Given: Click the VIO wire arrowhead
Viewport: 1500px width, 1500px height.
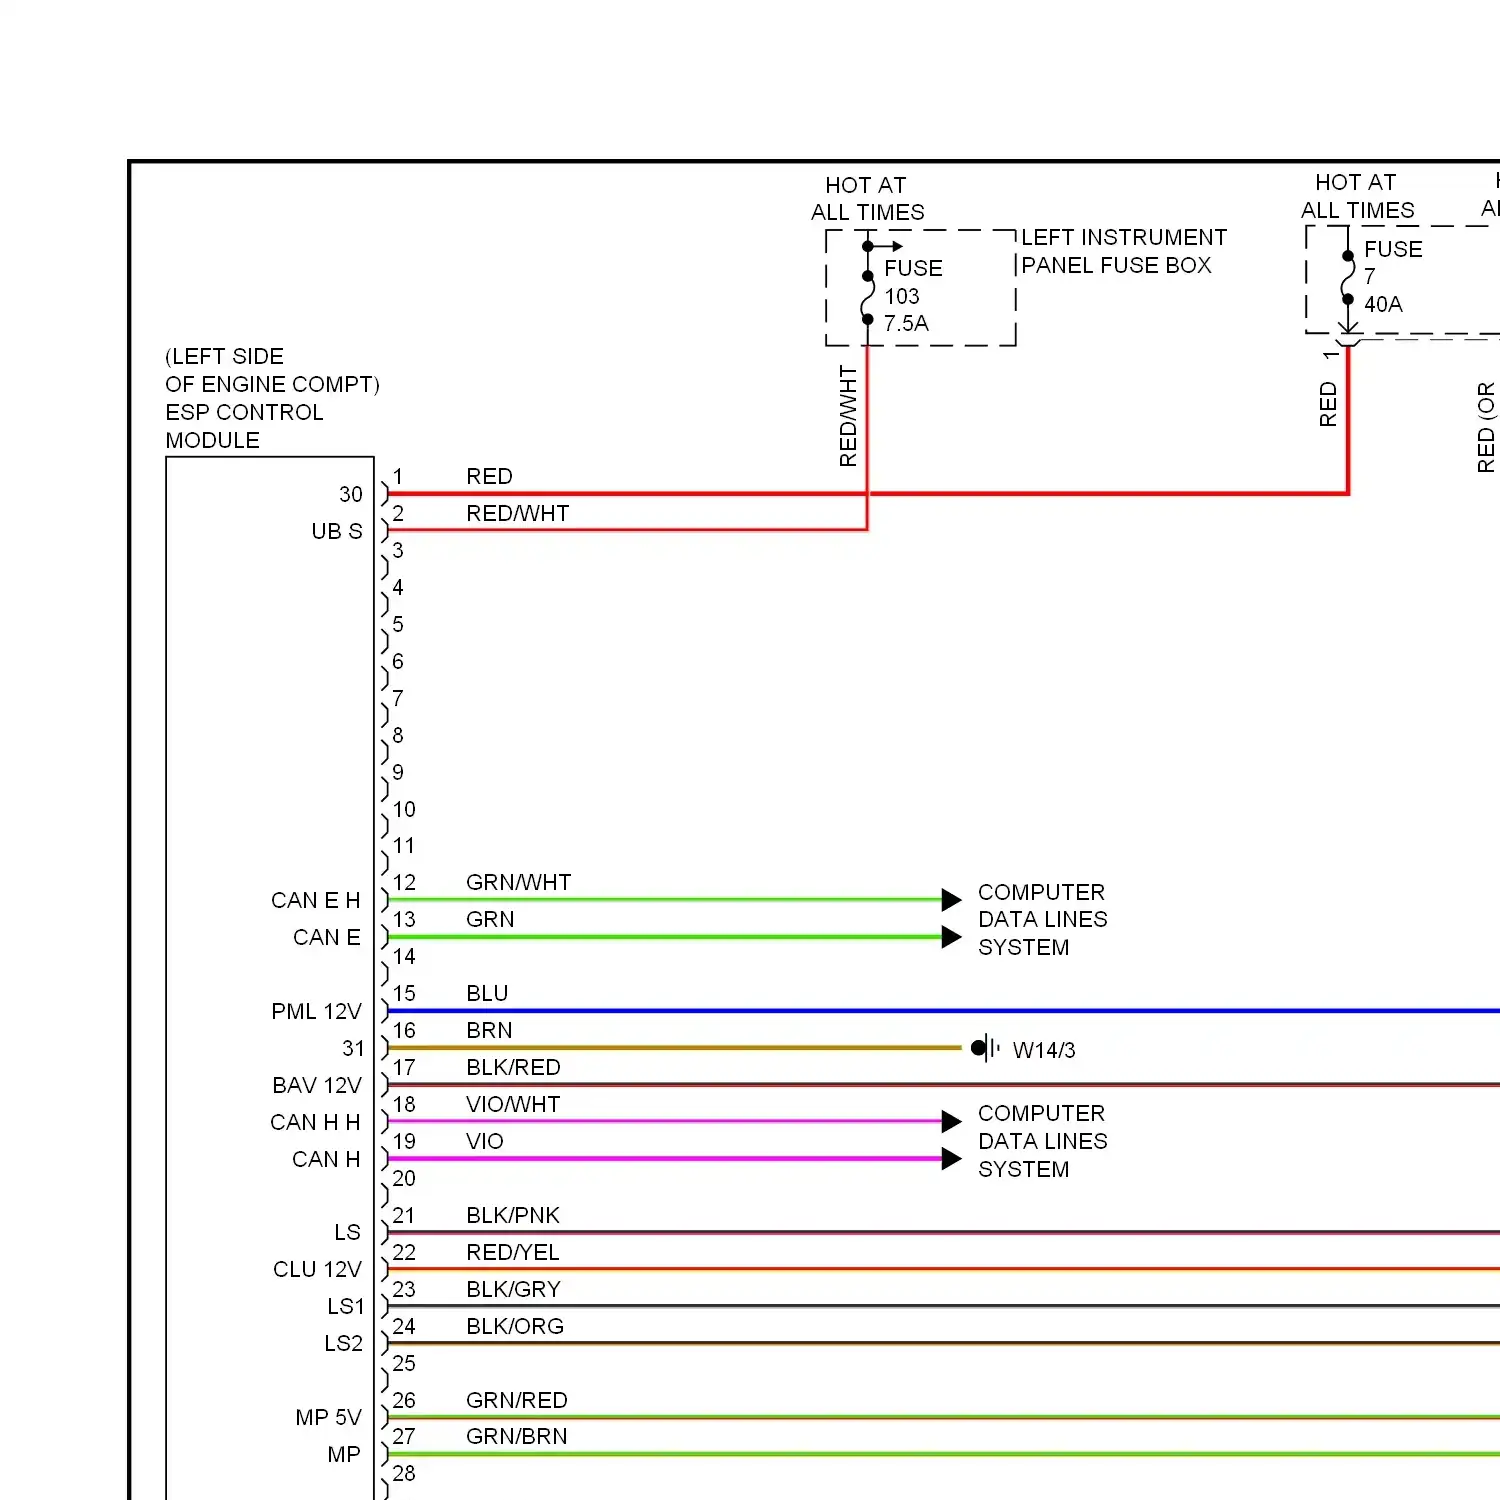Looking at the screenshot, I should (x=951, y=1159).
